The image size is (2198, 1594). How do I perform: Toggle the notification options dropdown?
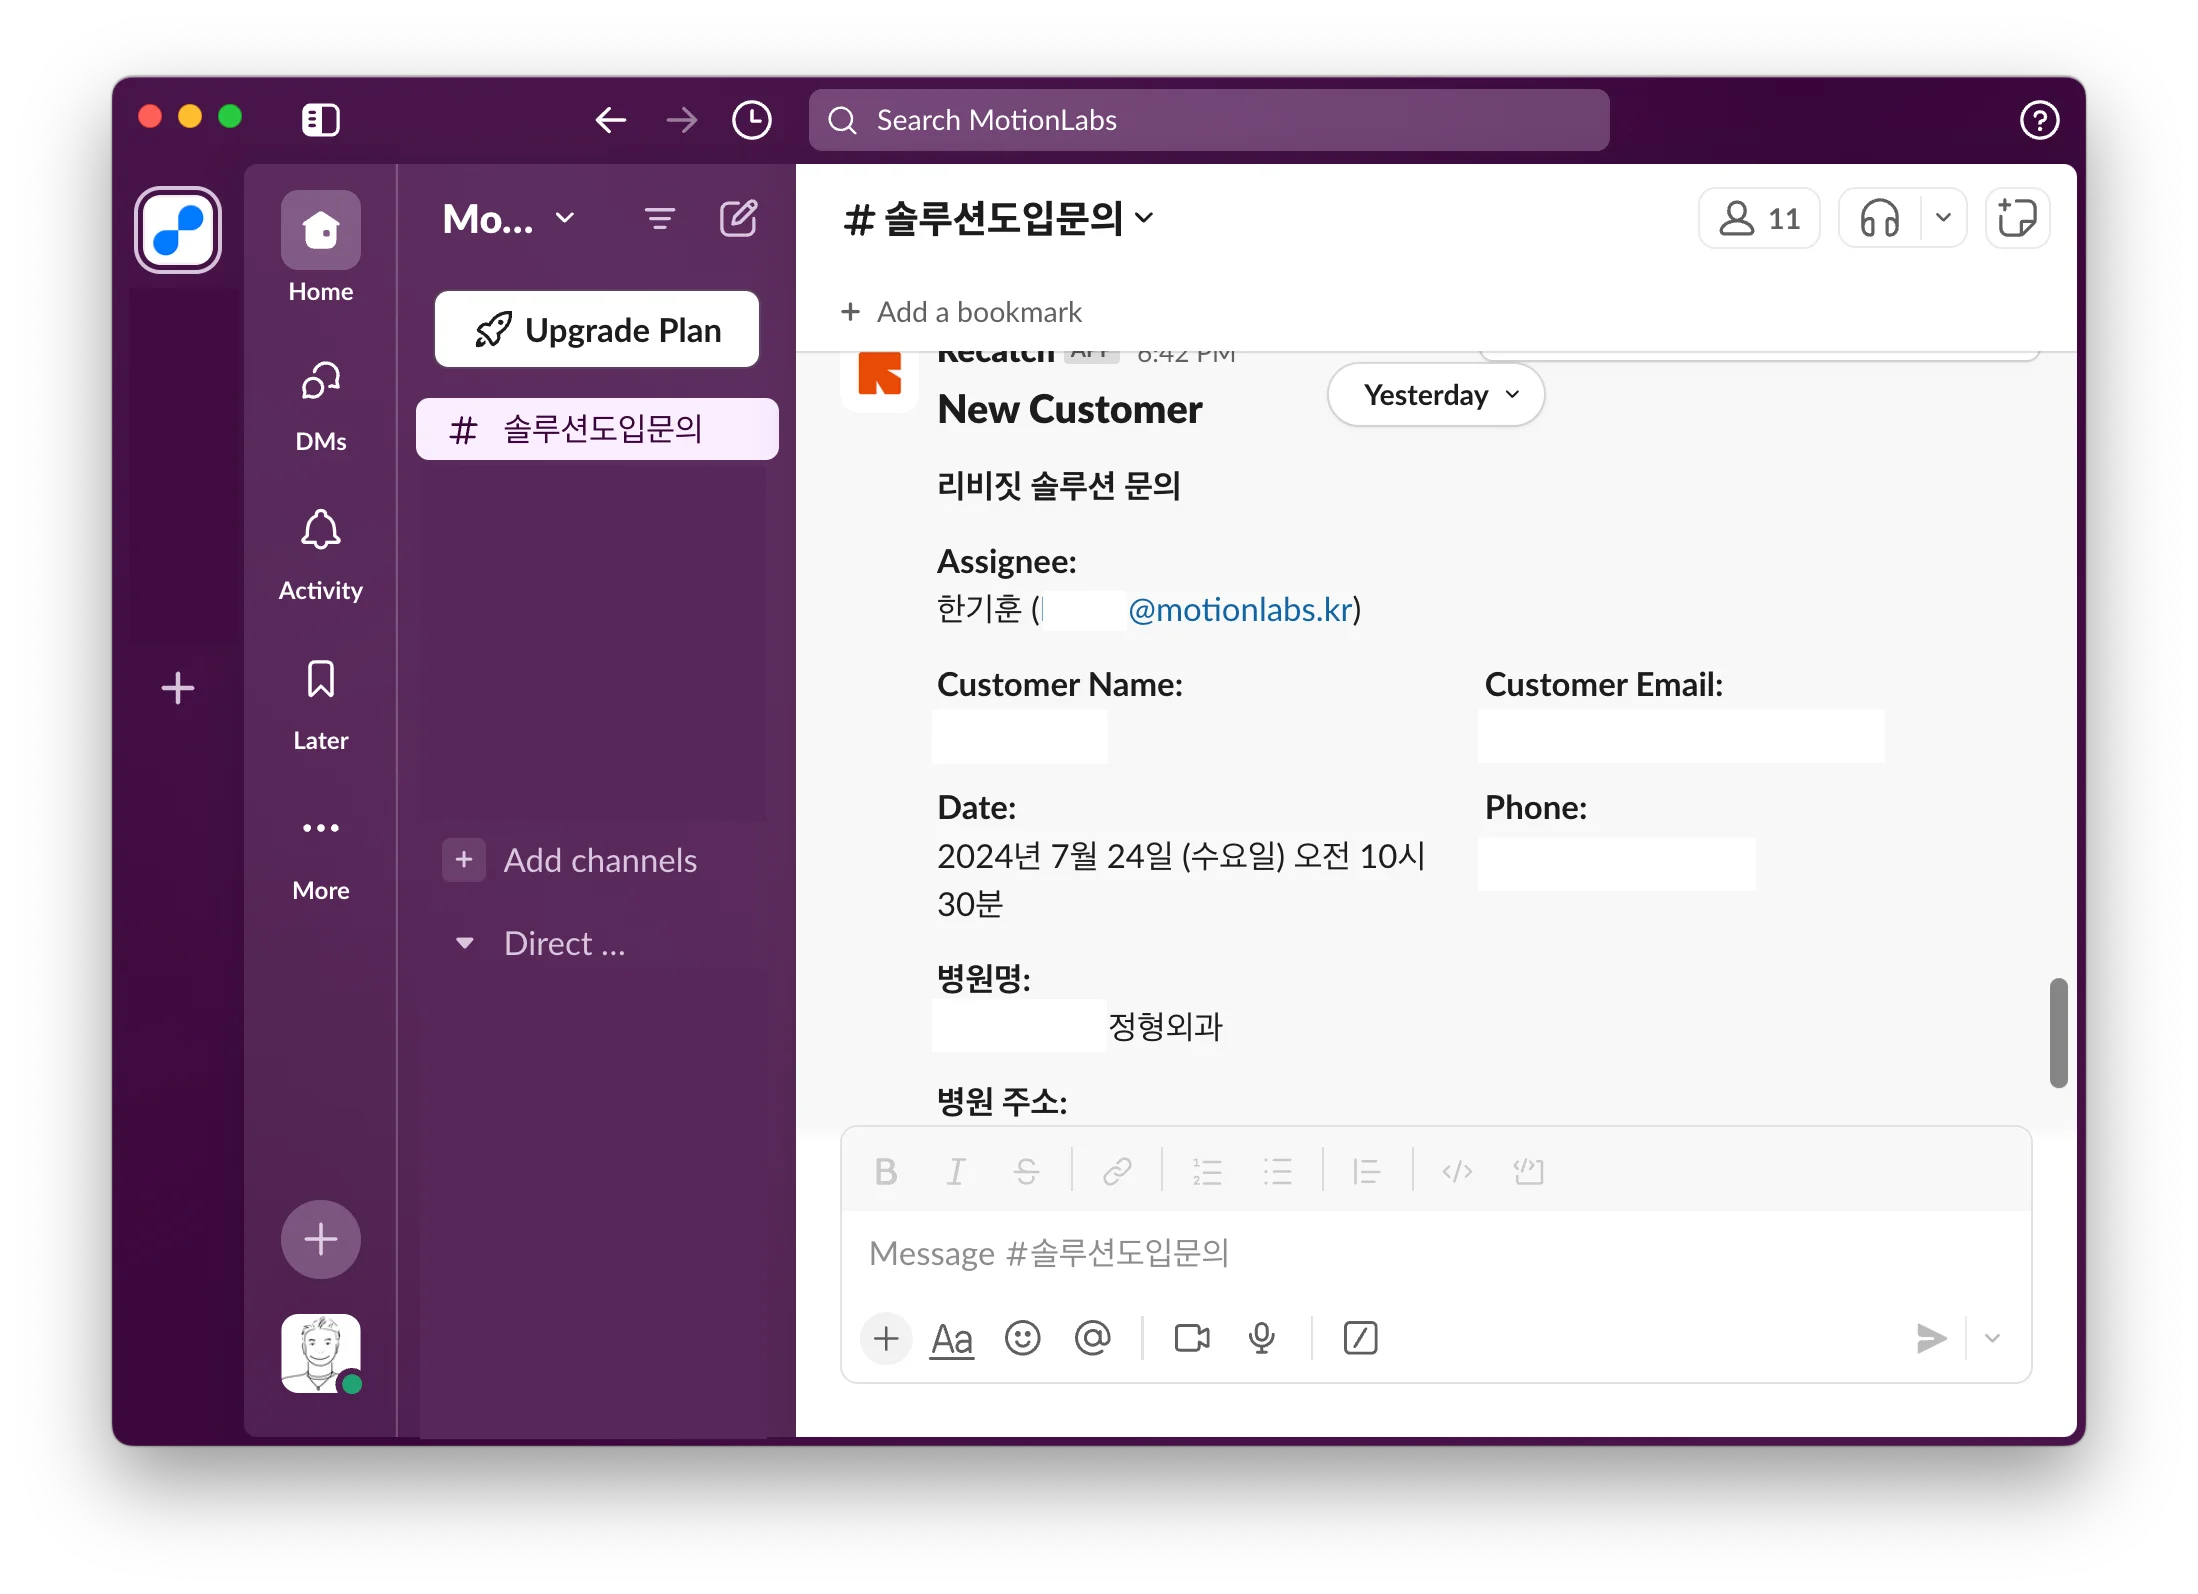[x=1940, y=217]
